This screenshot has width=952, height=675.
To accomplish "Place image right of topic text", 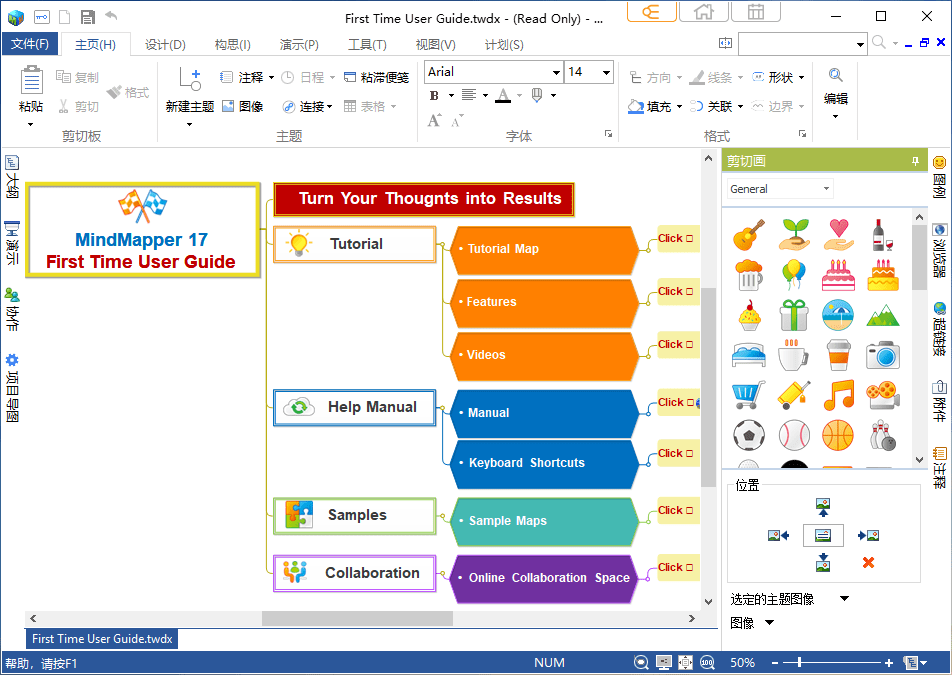I will [x=868, y=535].
